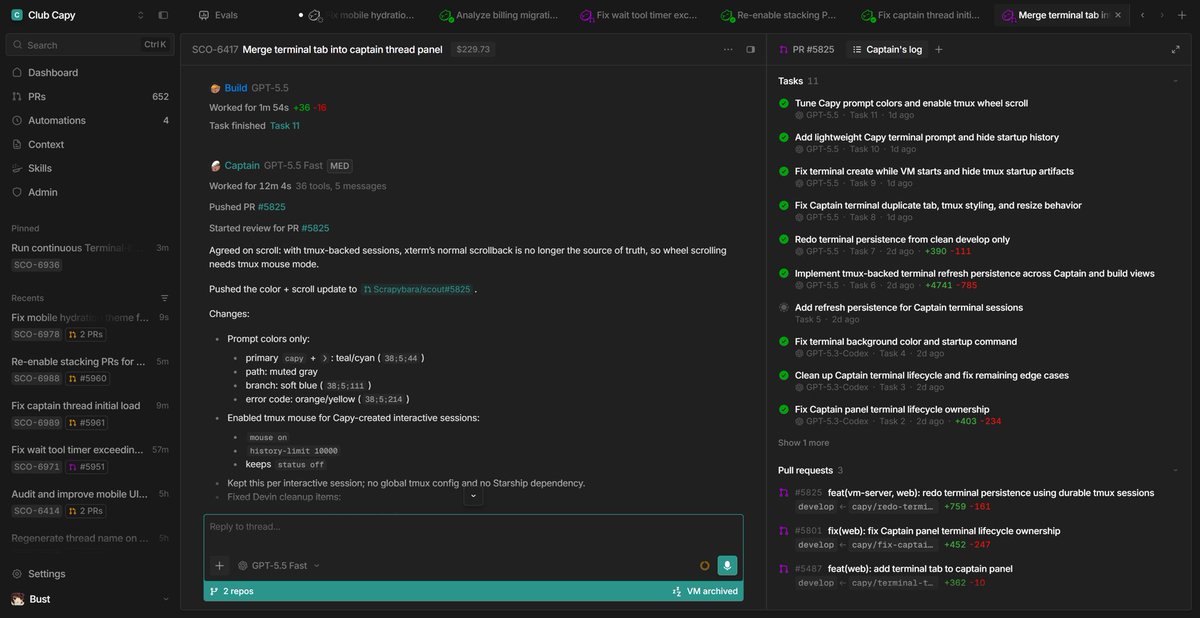Screen dimensions: 1200x618
Task: Click the Captain agent icon
Action: [x=215, y=166]
